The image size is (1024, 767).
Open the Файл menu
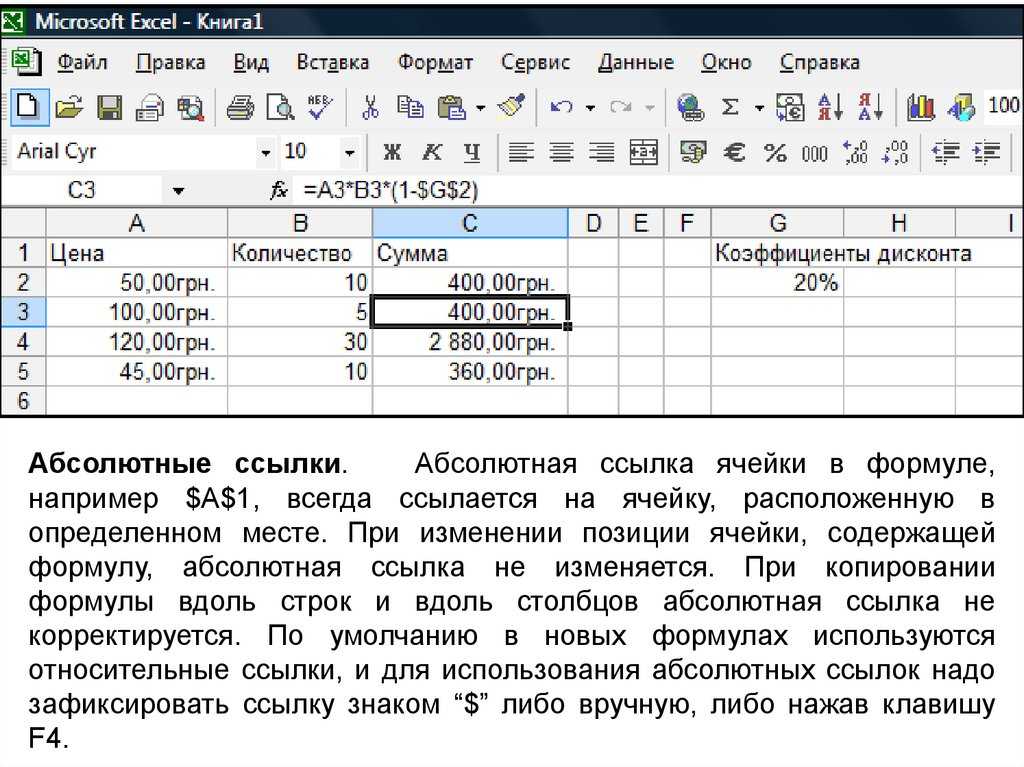[82, 62]
